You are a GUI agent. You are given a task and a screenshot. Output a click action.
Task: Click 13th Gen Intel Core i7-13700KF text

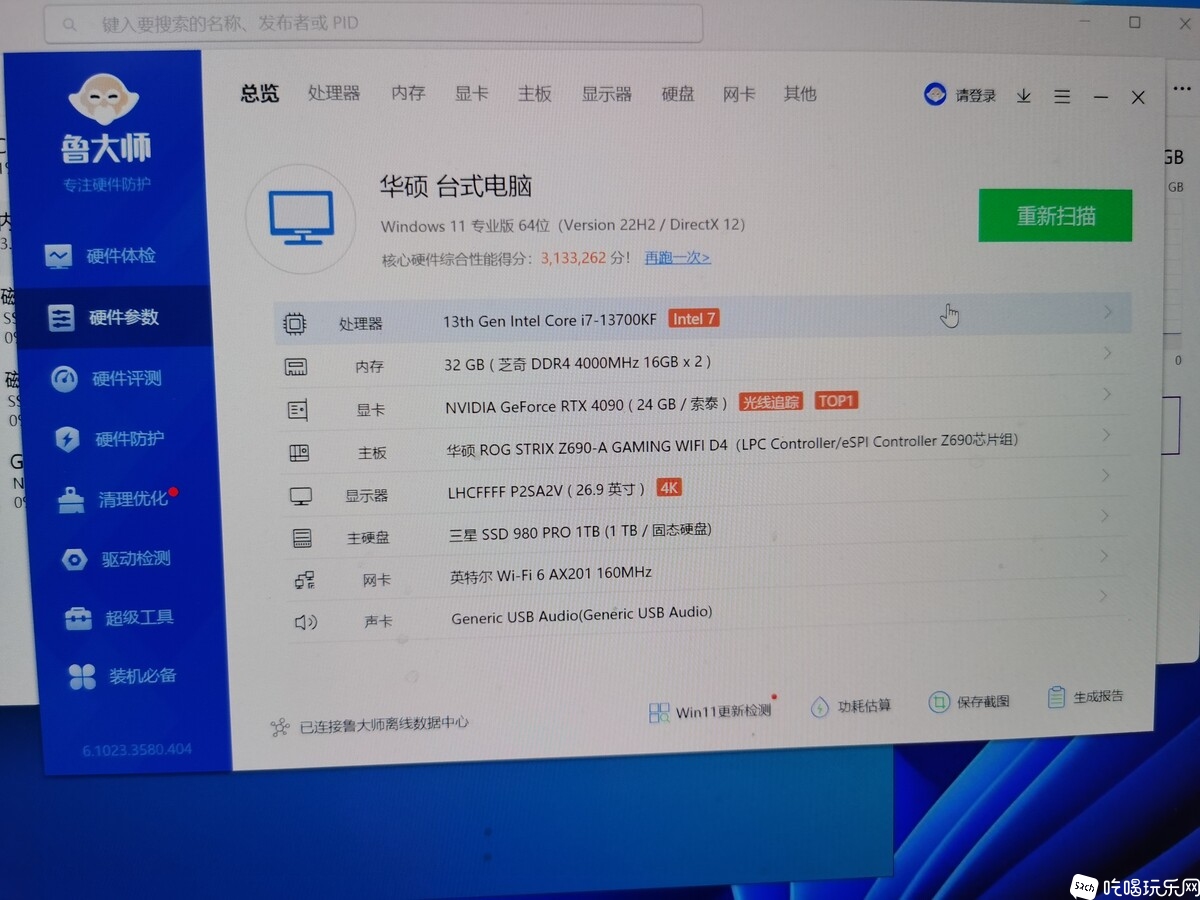tap(550, 321)
